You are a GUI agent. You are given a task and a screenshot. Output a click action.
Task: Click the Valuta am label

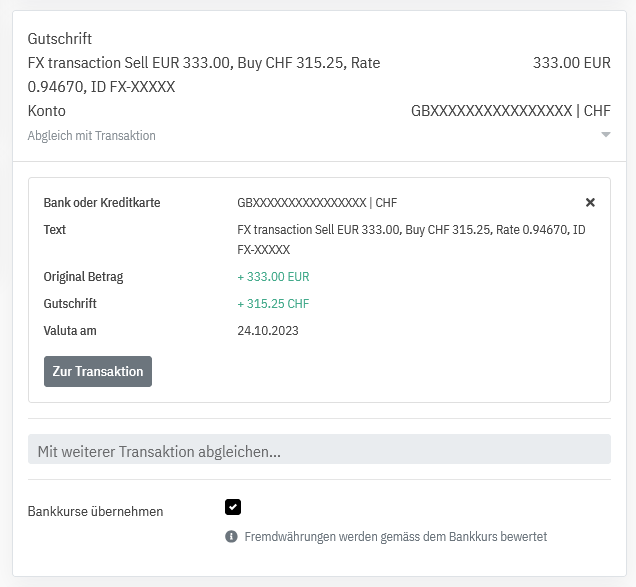click(x=70, y=331)
